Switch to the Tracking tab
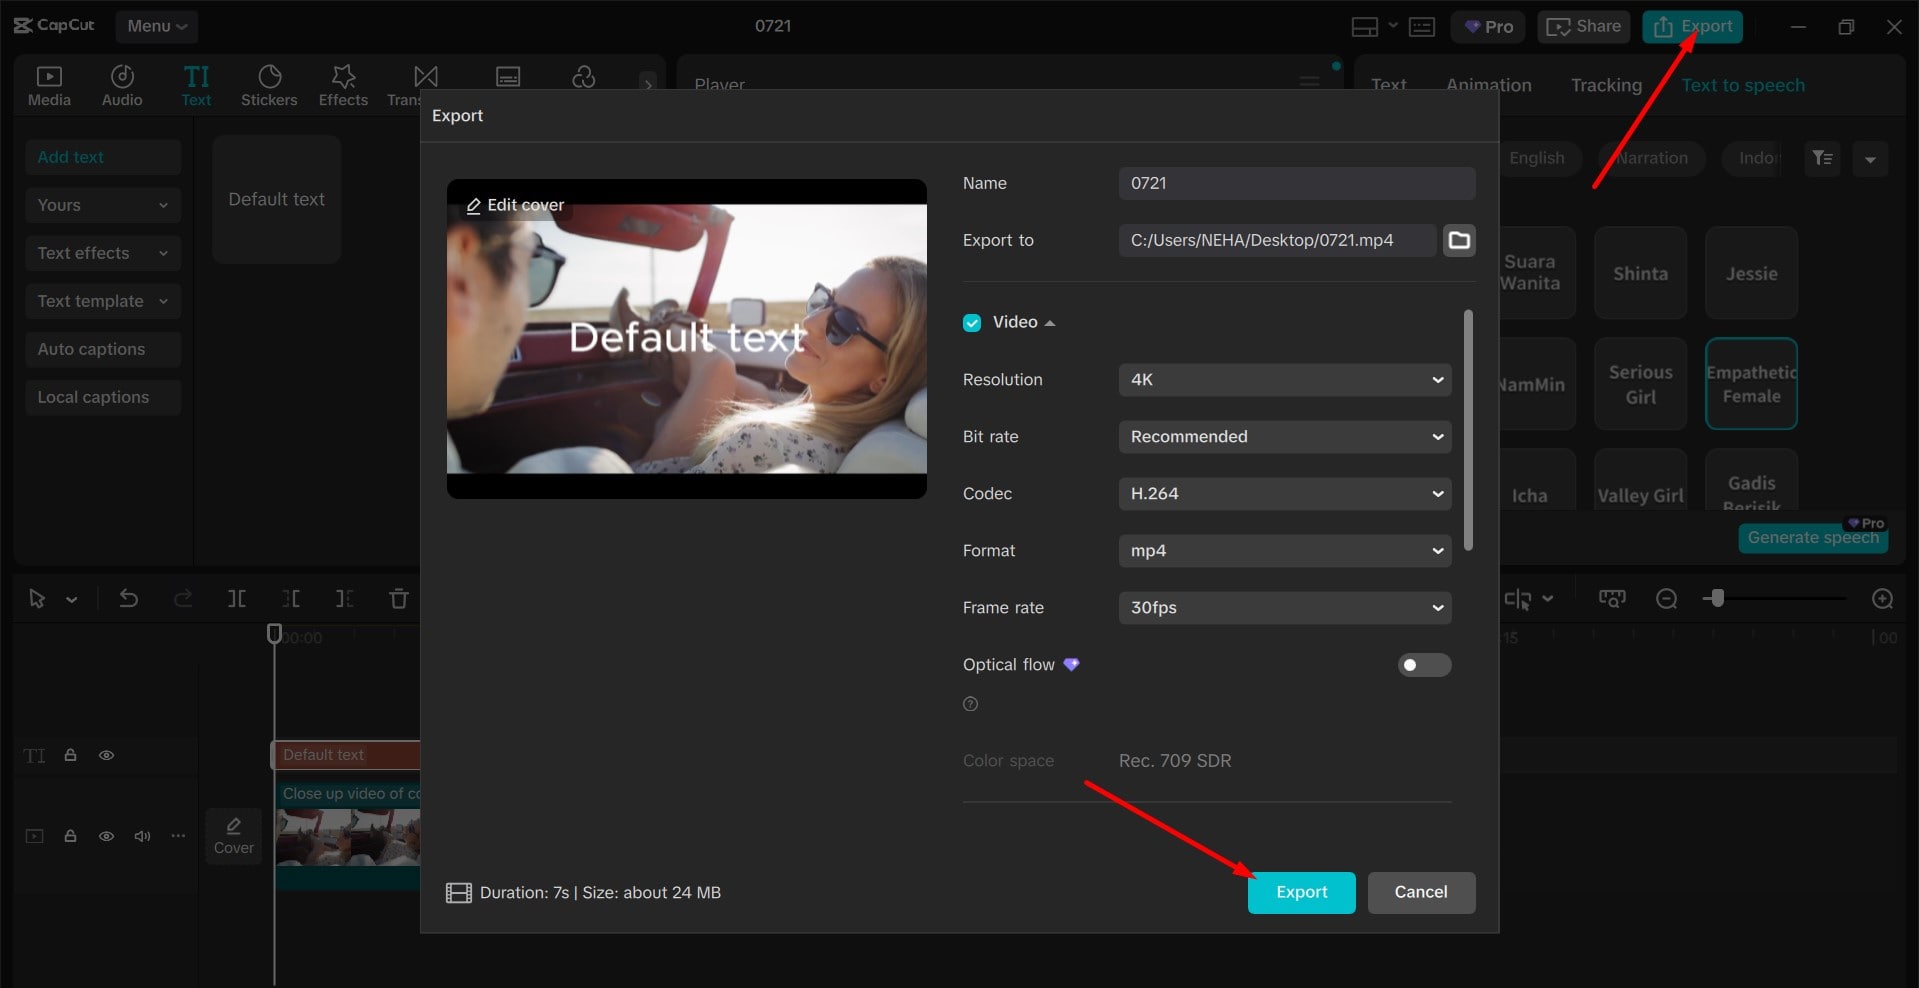 point(1606,85)
